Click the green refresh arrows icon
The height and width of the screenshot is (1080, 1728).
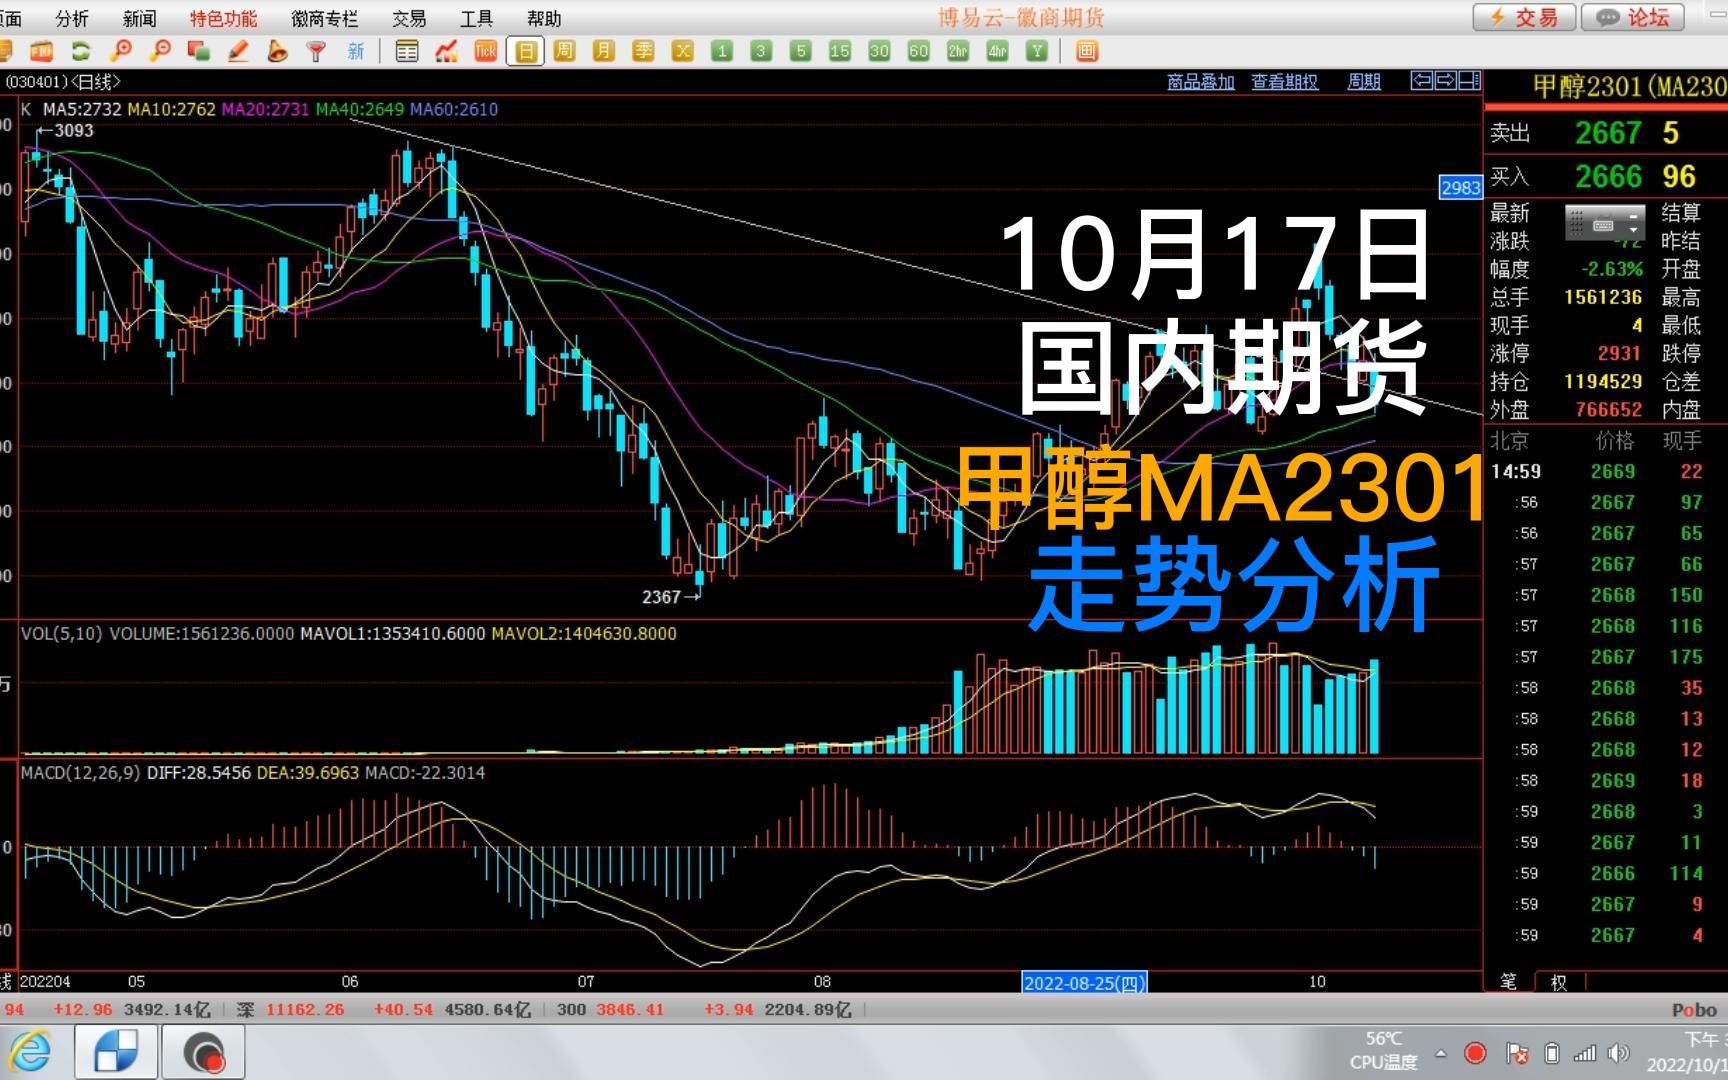[81, 51]
